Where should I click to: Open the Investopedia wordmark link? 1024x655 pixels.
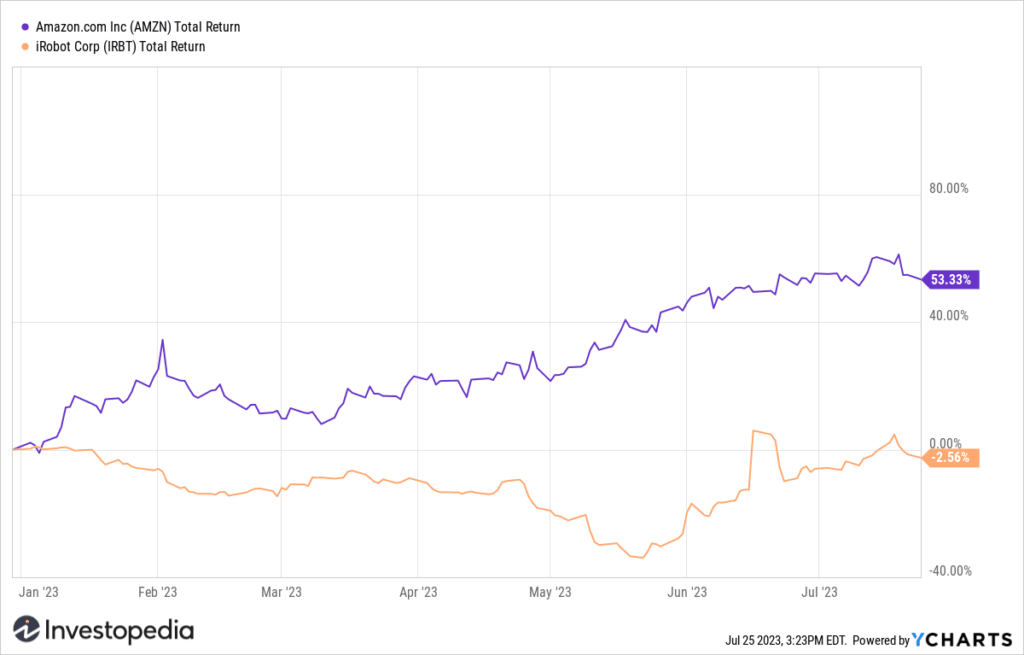pos(120,630)
